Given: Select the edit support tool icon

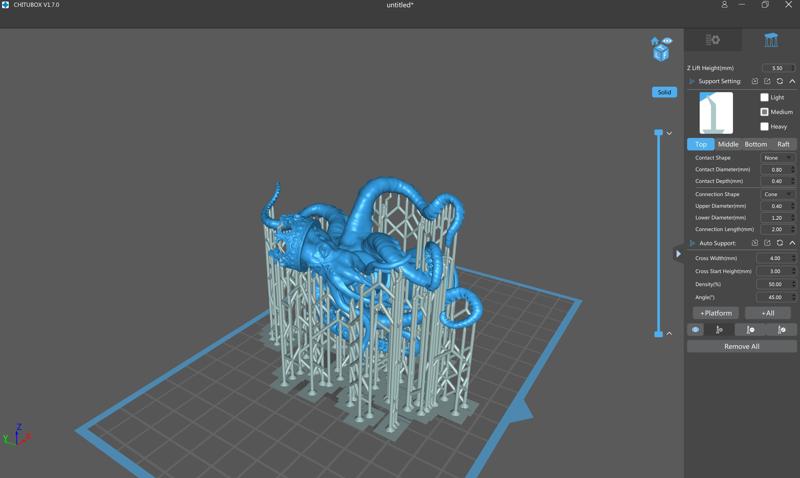Looking at the screenshot, I should 781,330.
